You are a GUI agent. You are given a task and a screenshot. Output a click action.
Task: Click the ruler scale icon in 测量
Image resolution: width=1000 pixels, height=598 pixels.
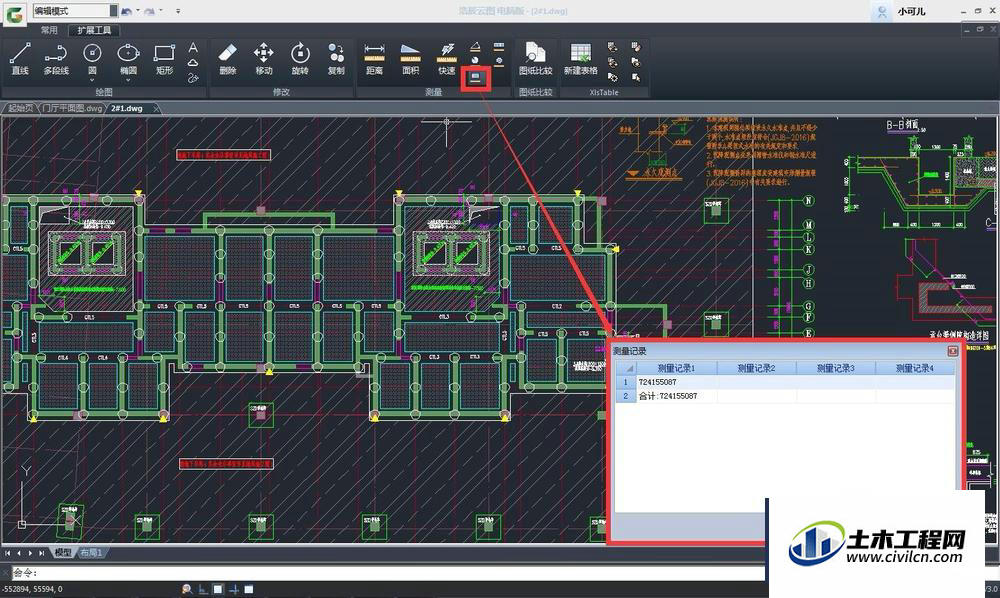click(x=499, y=47)
